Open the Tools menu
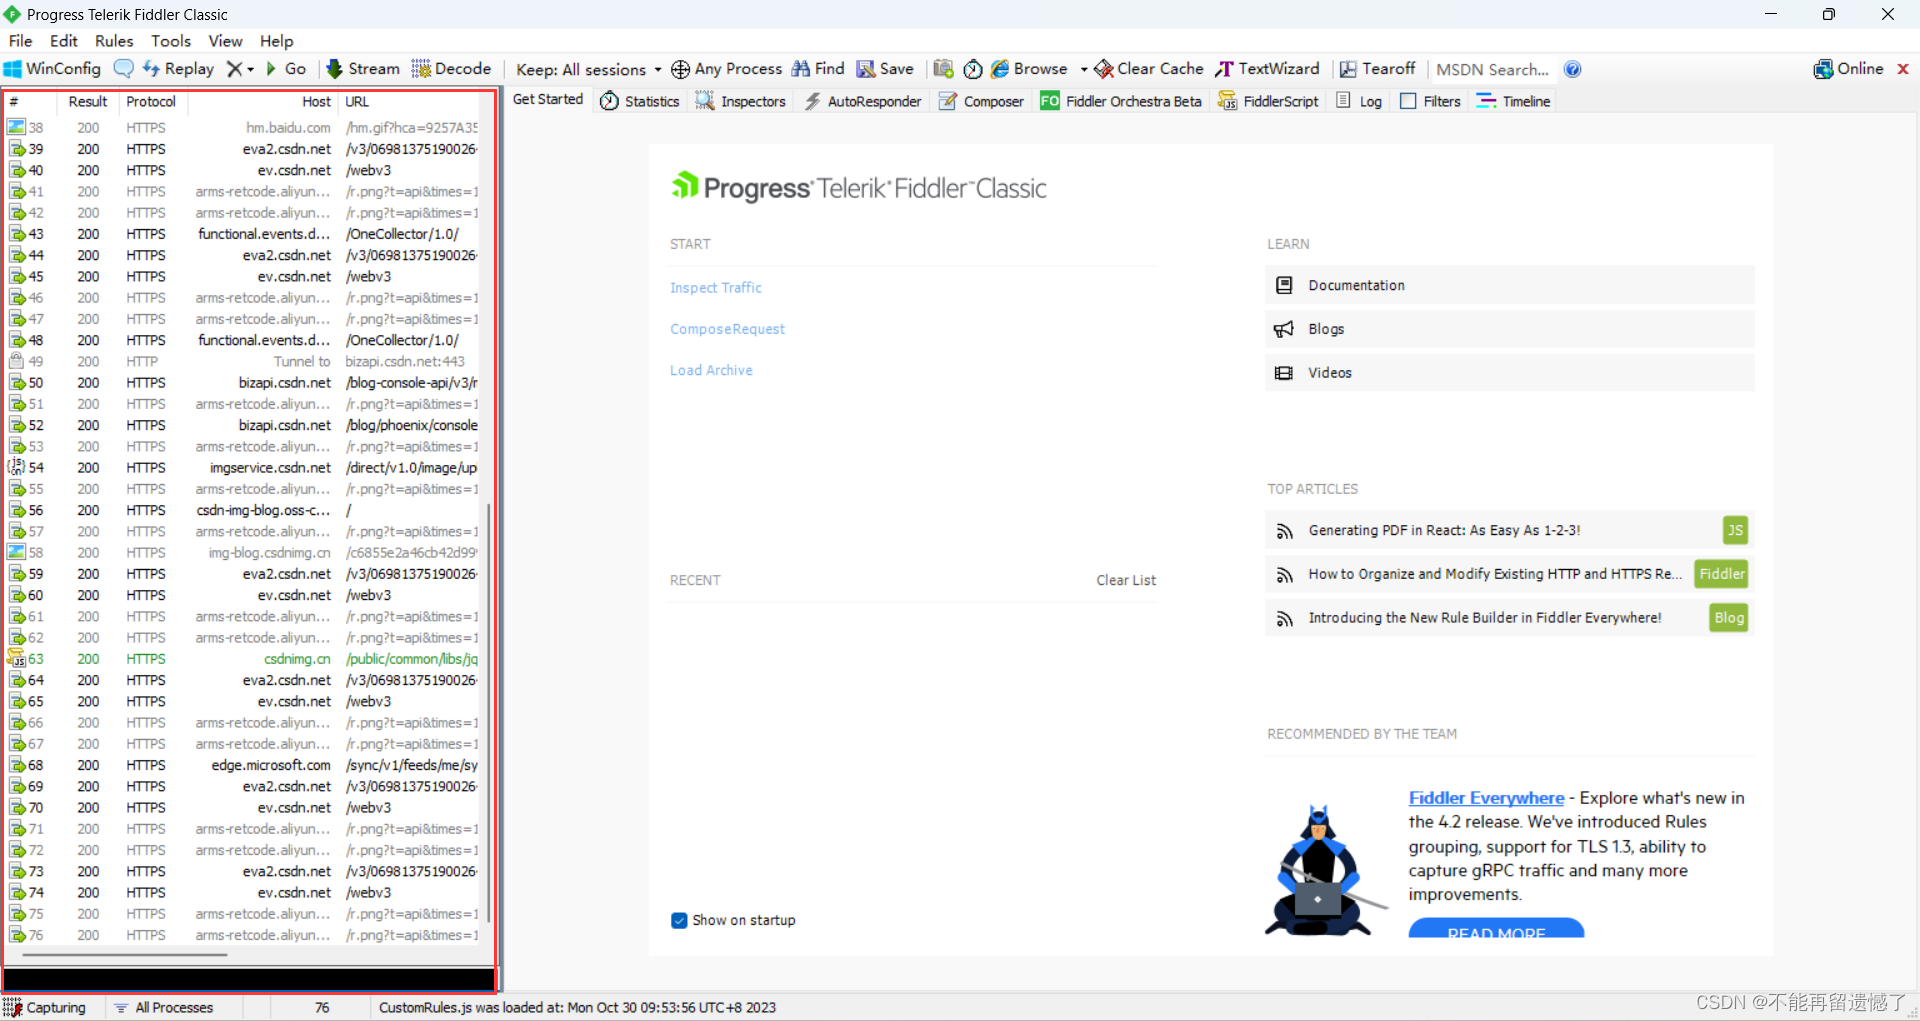This screenshot has height=1021, width=1920. pos(171,41)
